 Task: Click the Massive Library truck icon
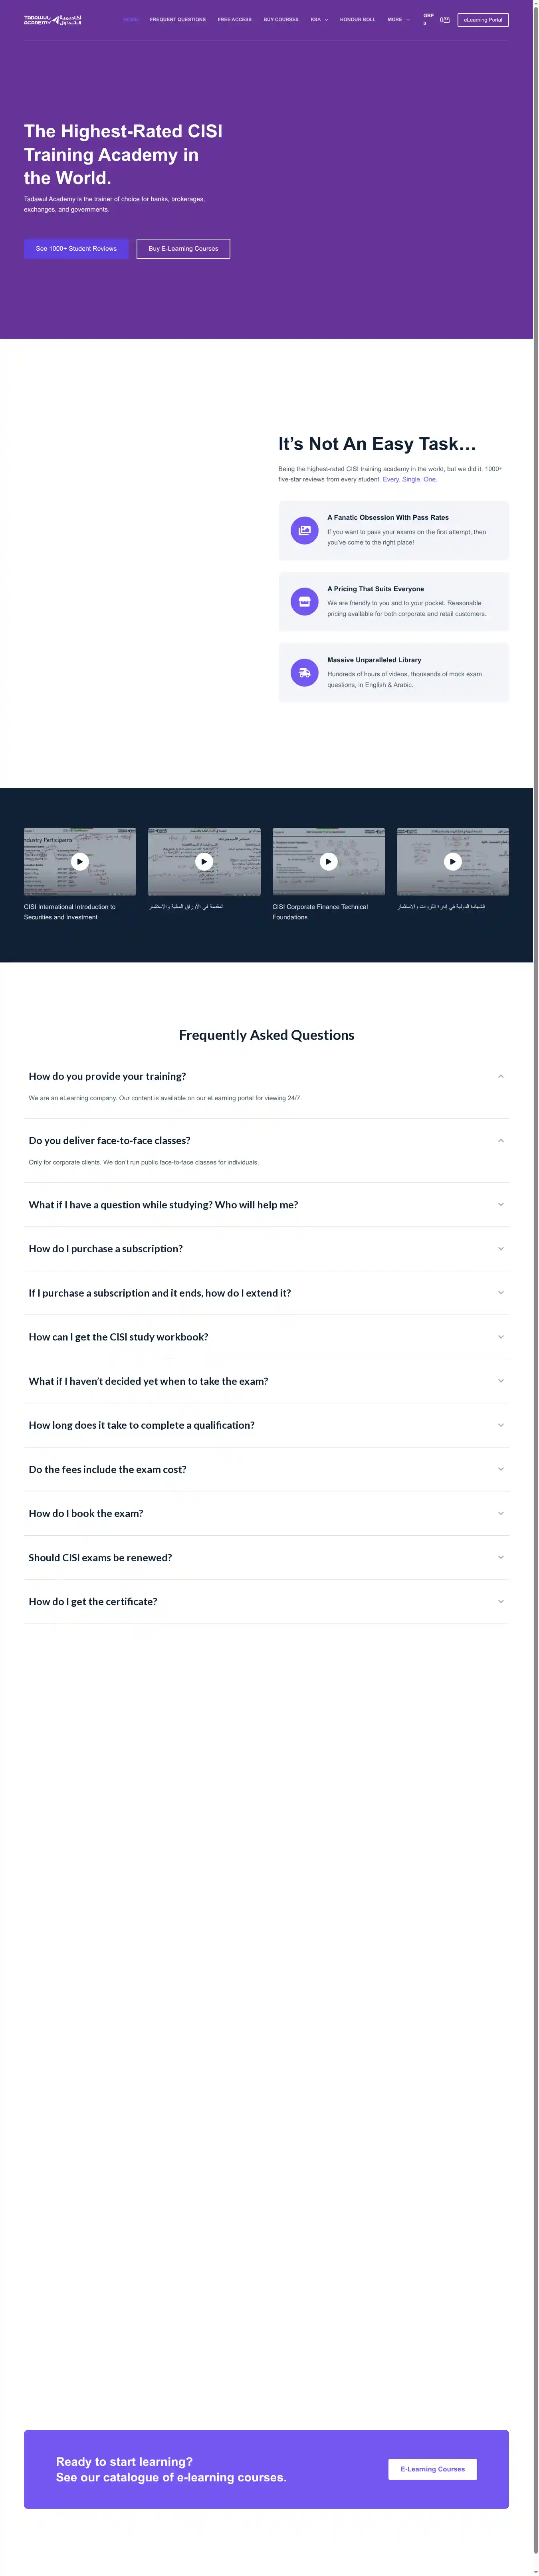pyautogui.click(x=304, y=672)
